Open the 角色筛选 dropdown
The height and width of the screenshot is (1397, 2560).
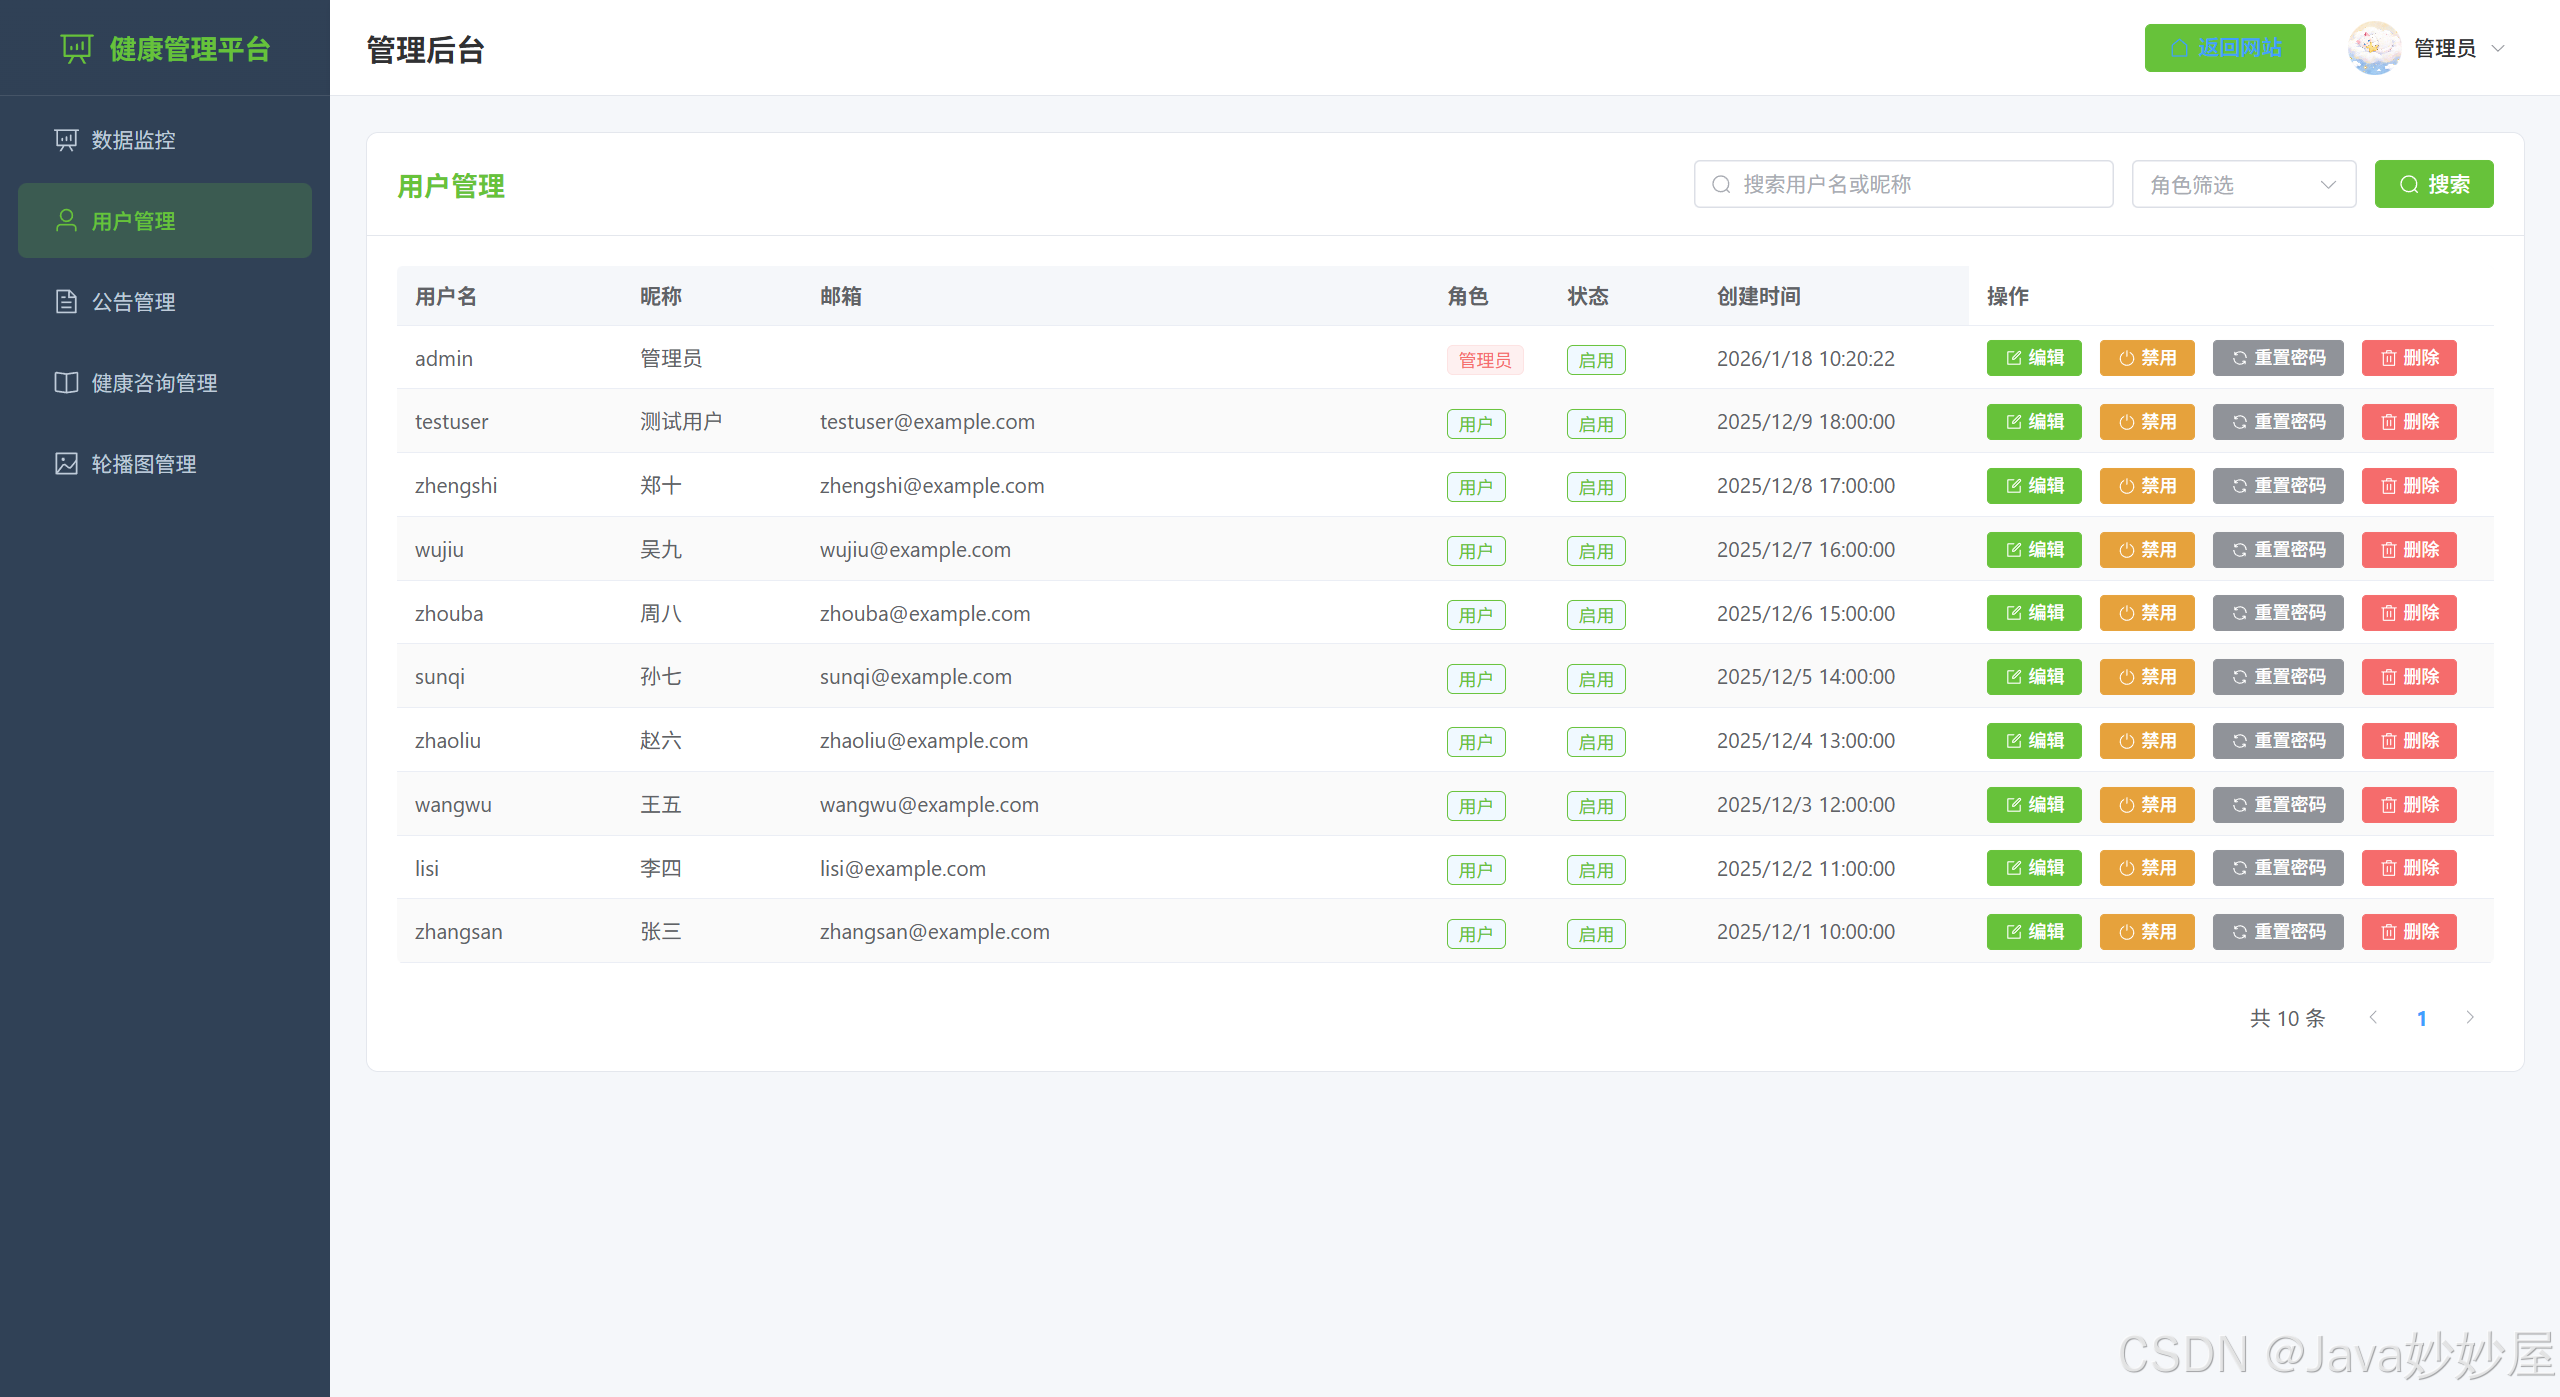pos(2243,185)
